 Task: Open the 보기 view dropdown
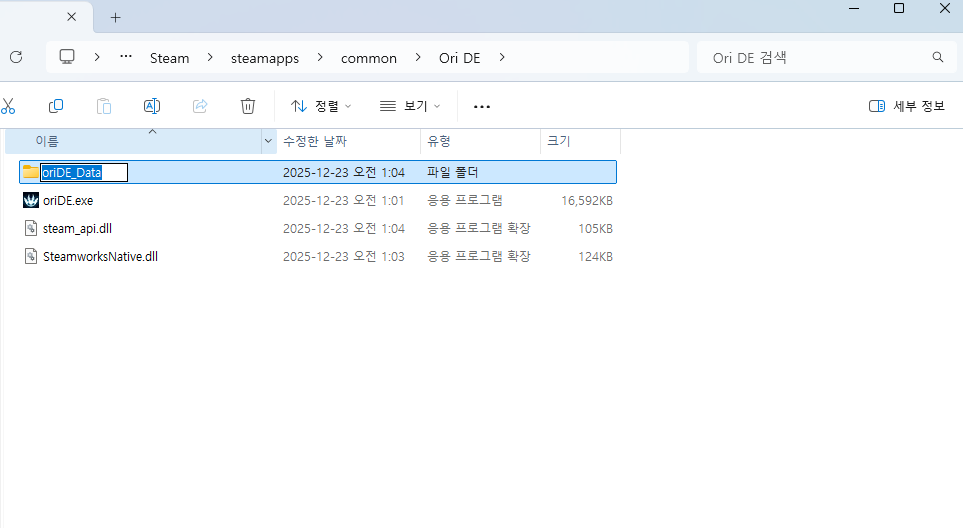click(x=410, y=106)
